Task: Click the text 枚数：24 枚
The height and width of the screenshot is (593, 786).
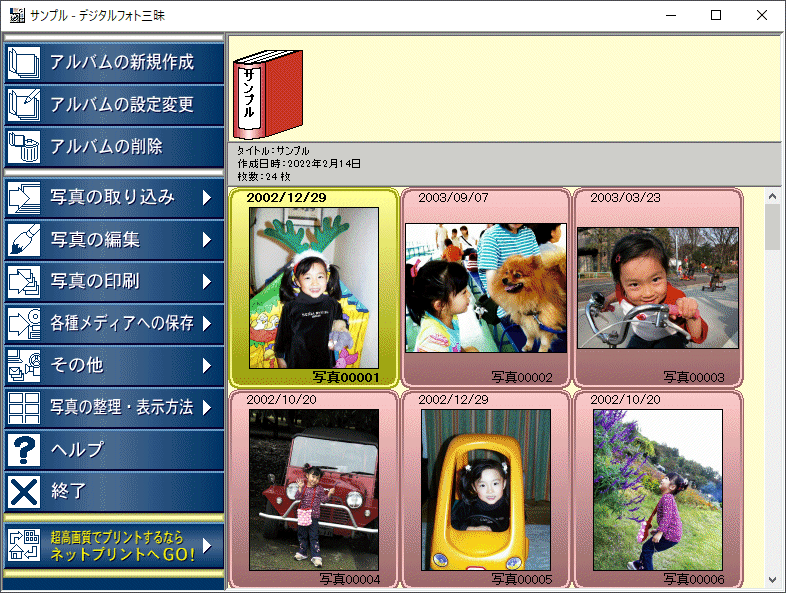Action: point(264,176)
